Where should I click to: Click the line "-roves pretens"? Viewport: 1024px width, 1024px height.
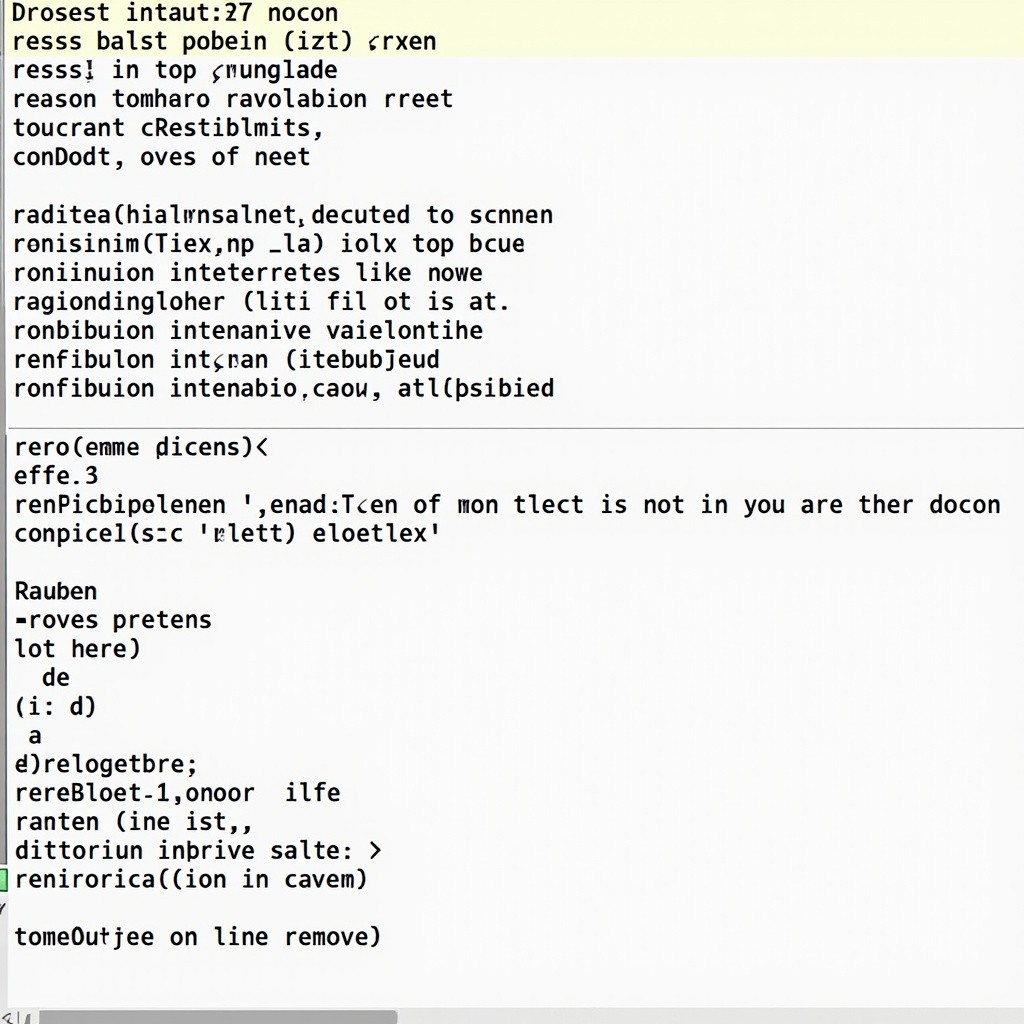click(113, 620)
